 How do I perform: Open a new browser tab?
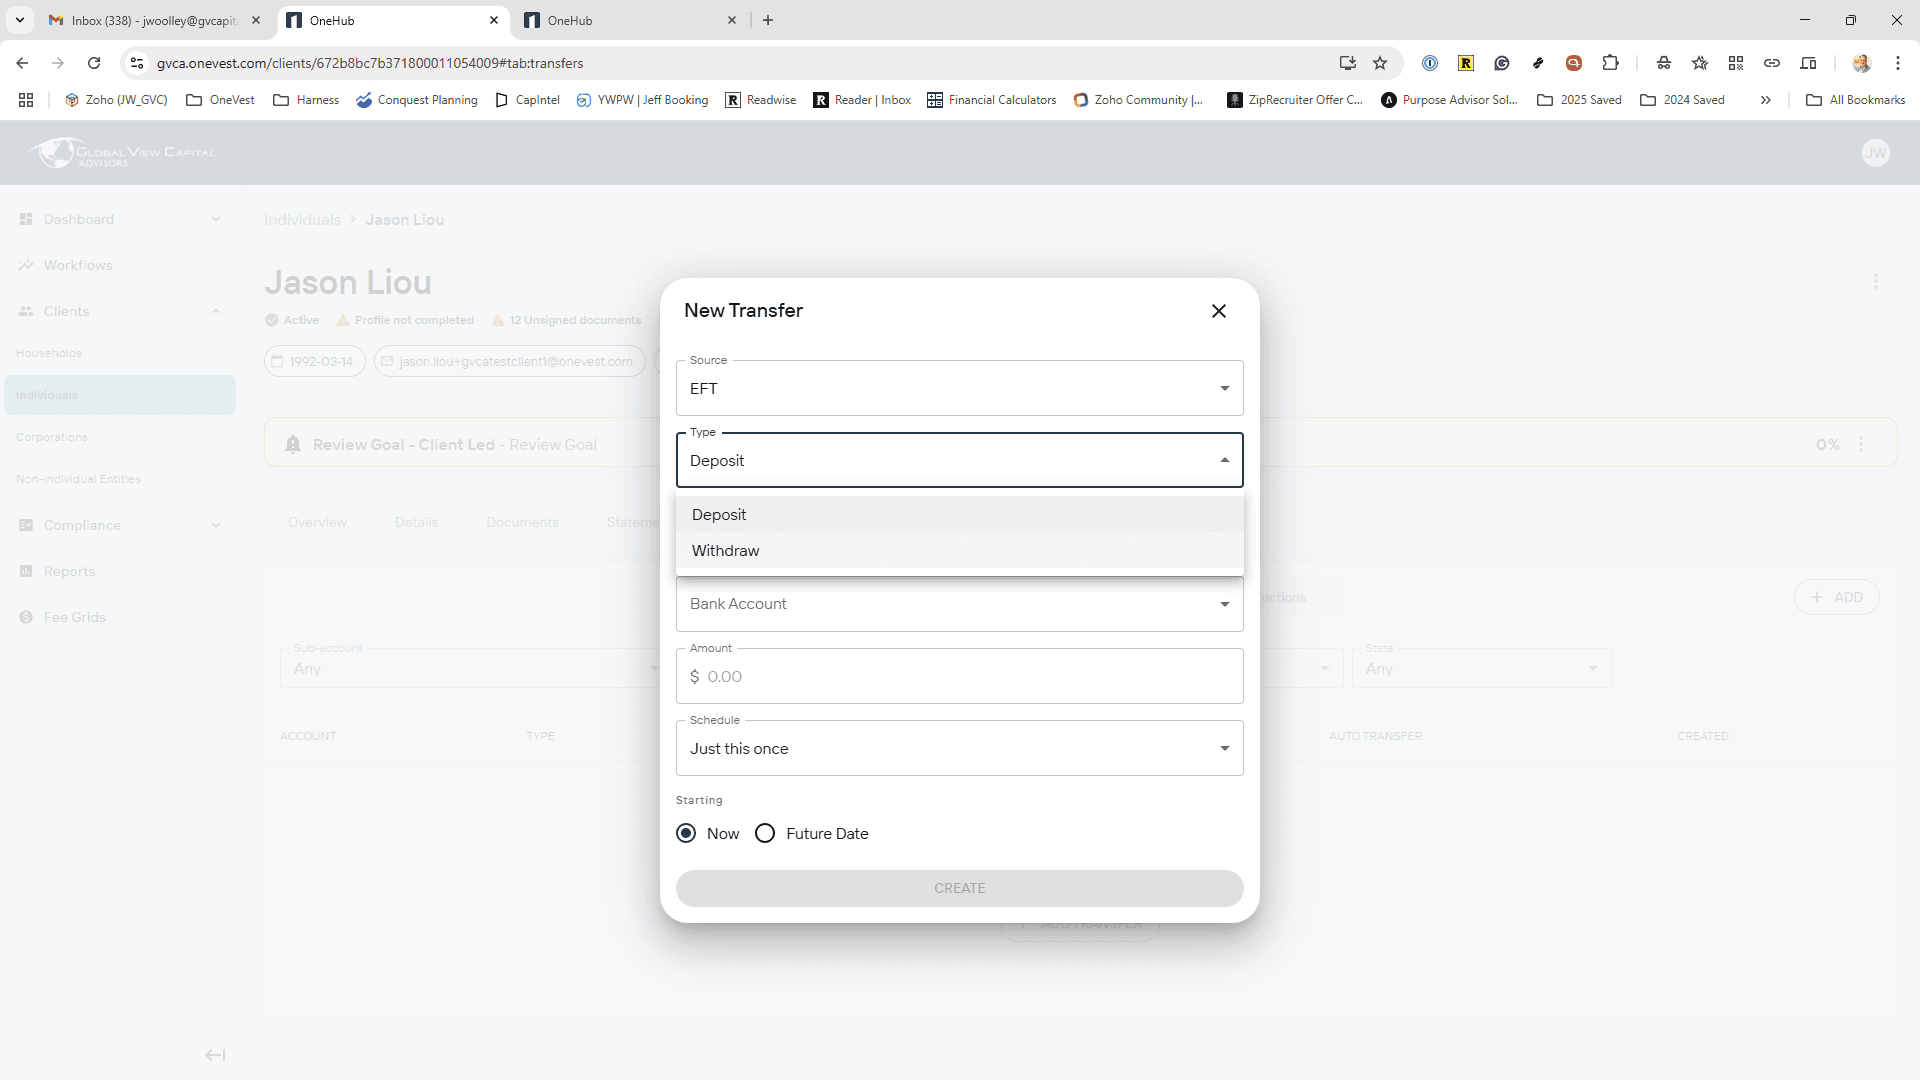click(767, 20)
